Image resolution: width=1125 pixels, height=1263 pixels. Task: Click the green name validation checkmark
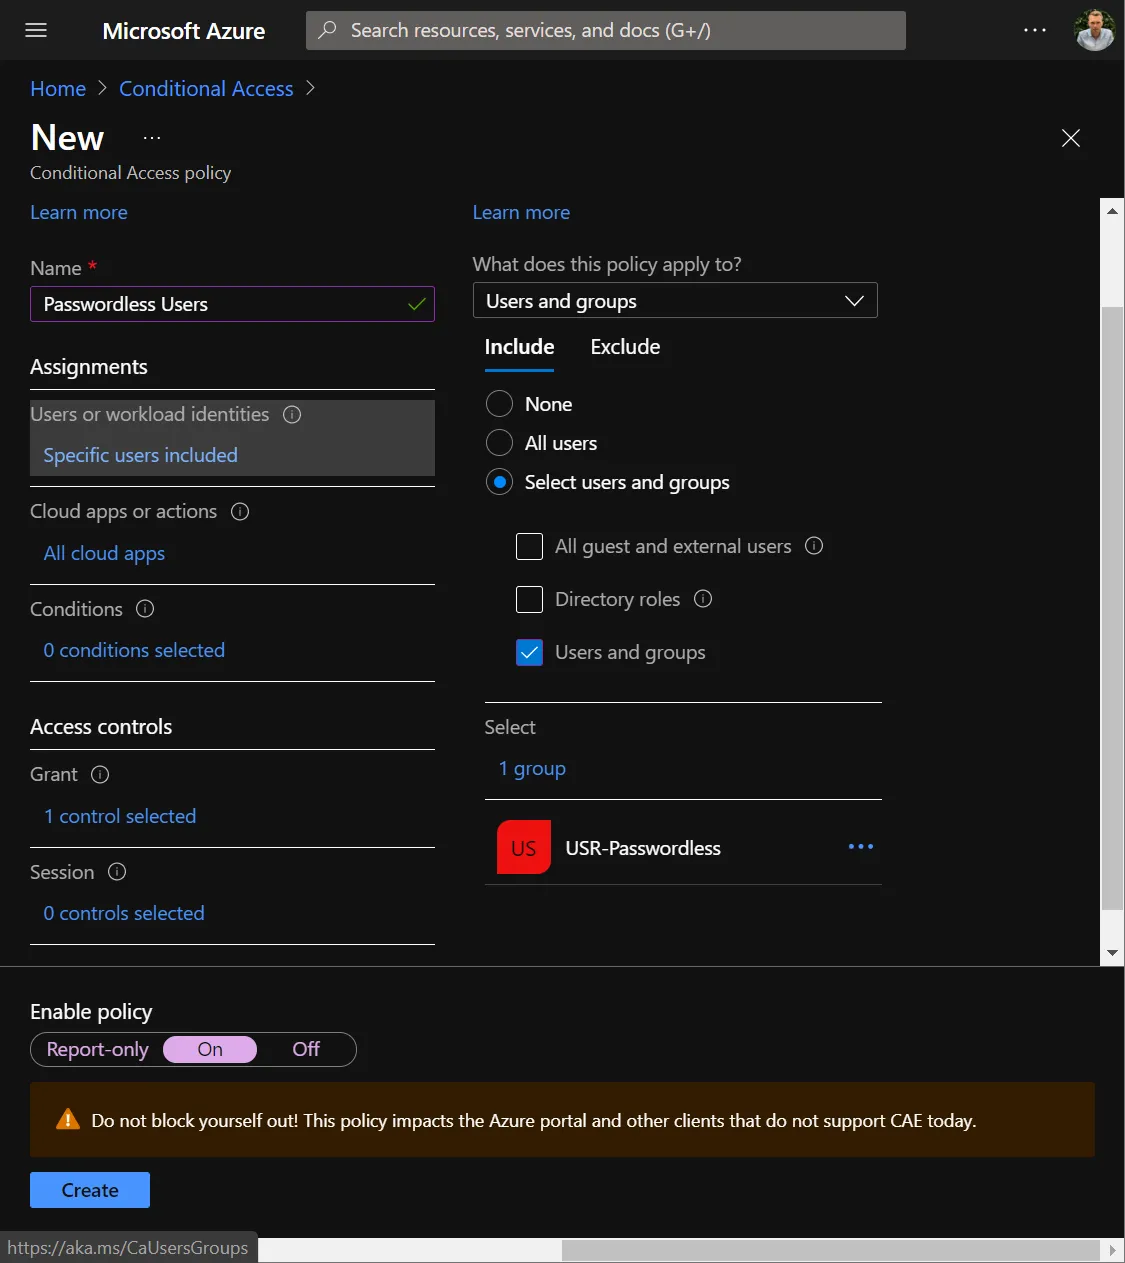417,304
